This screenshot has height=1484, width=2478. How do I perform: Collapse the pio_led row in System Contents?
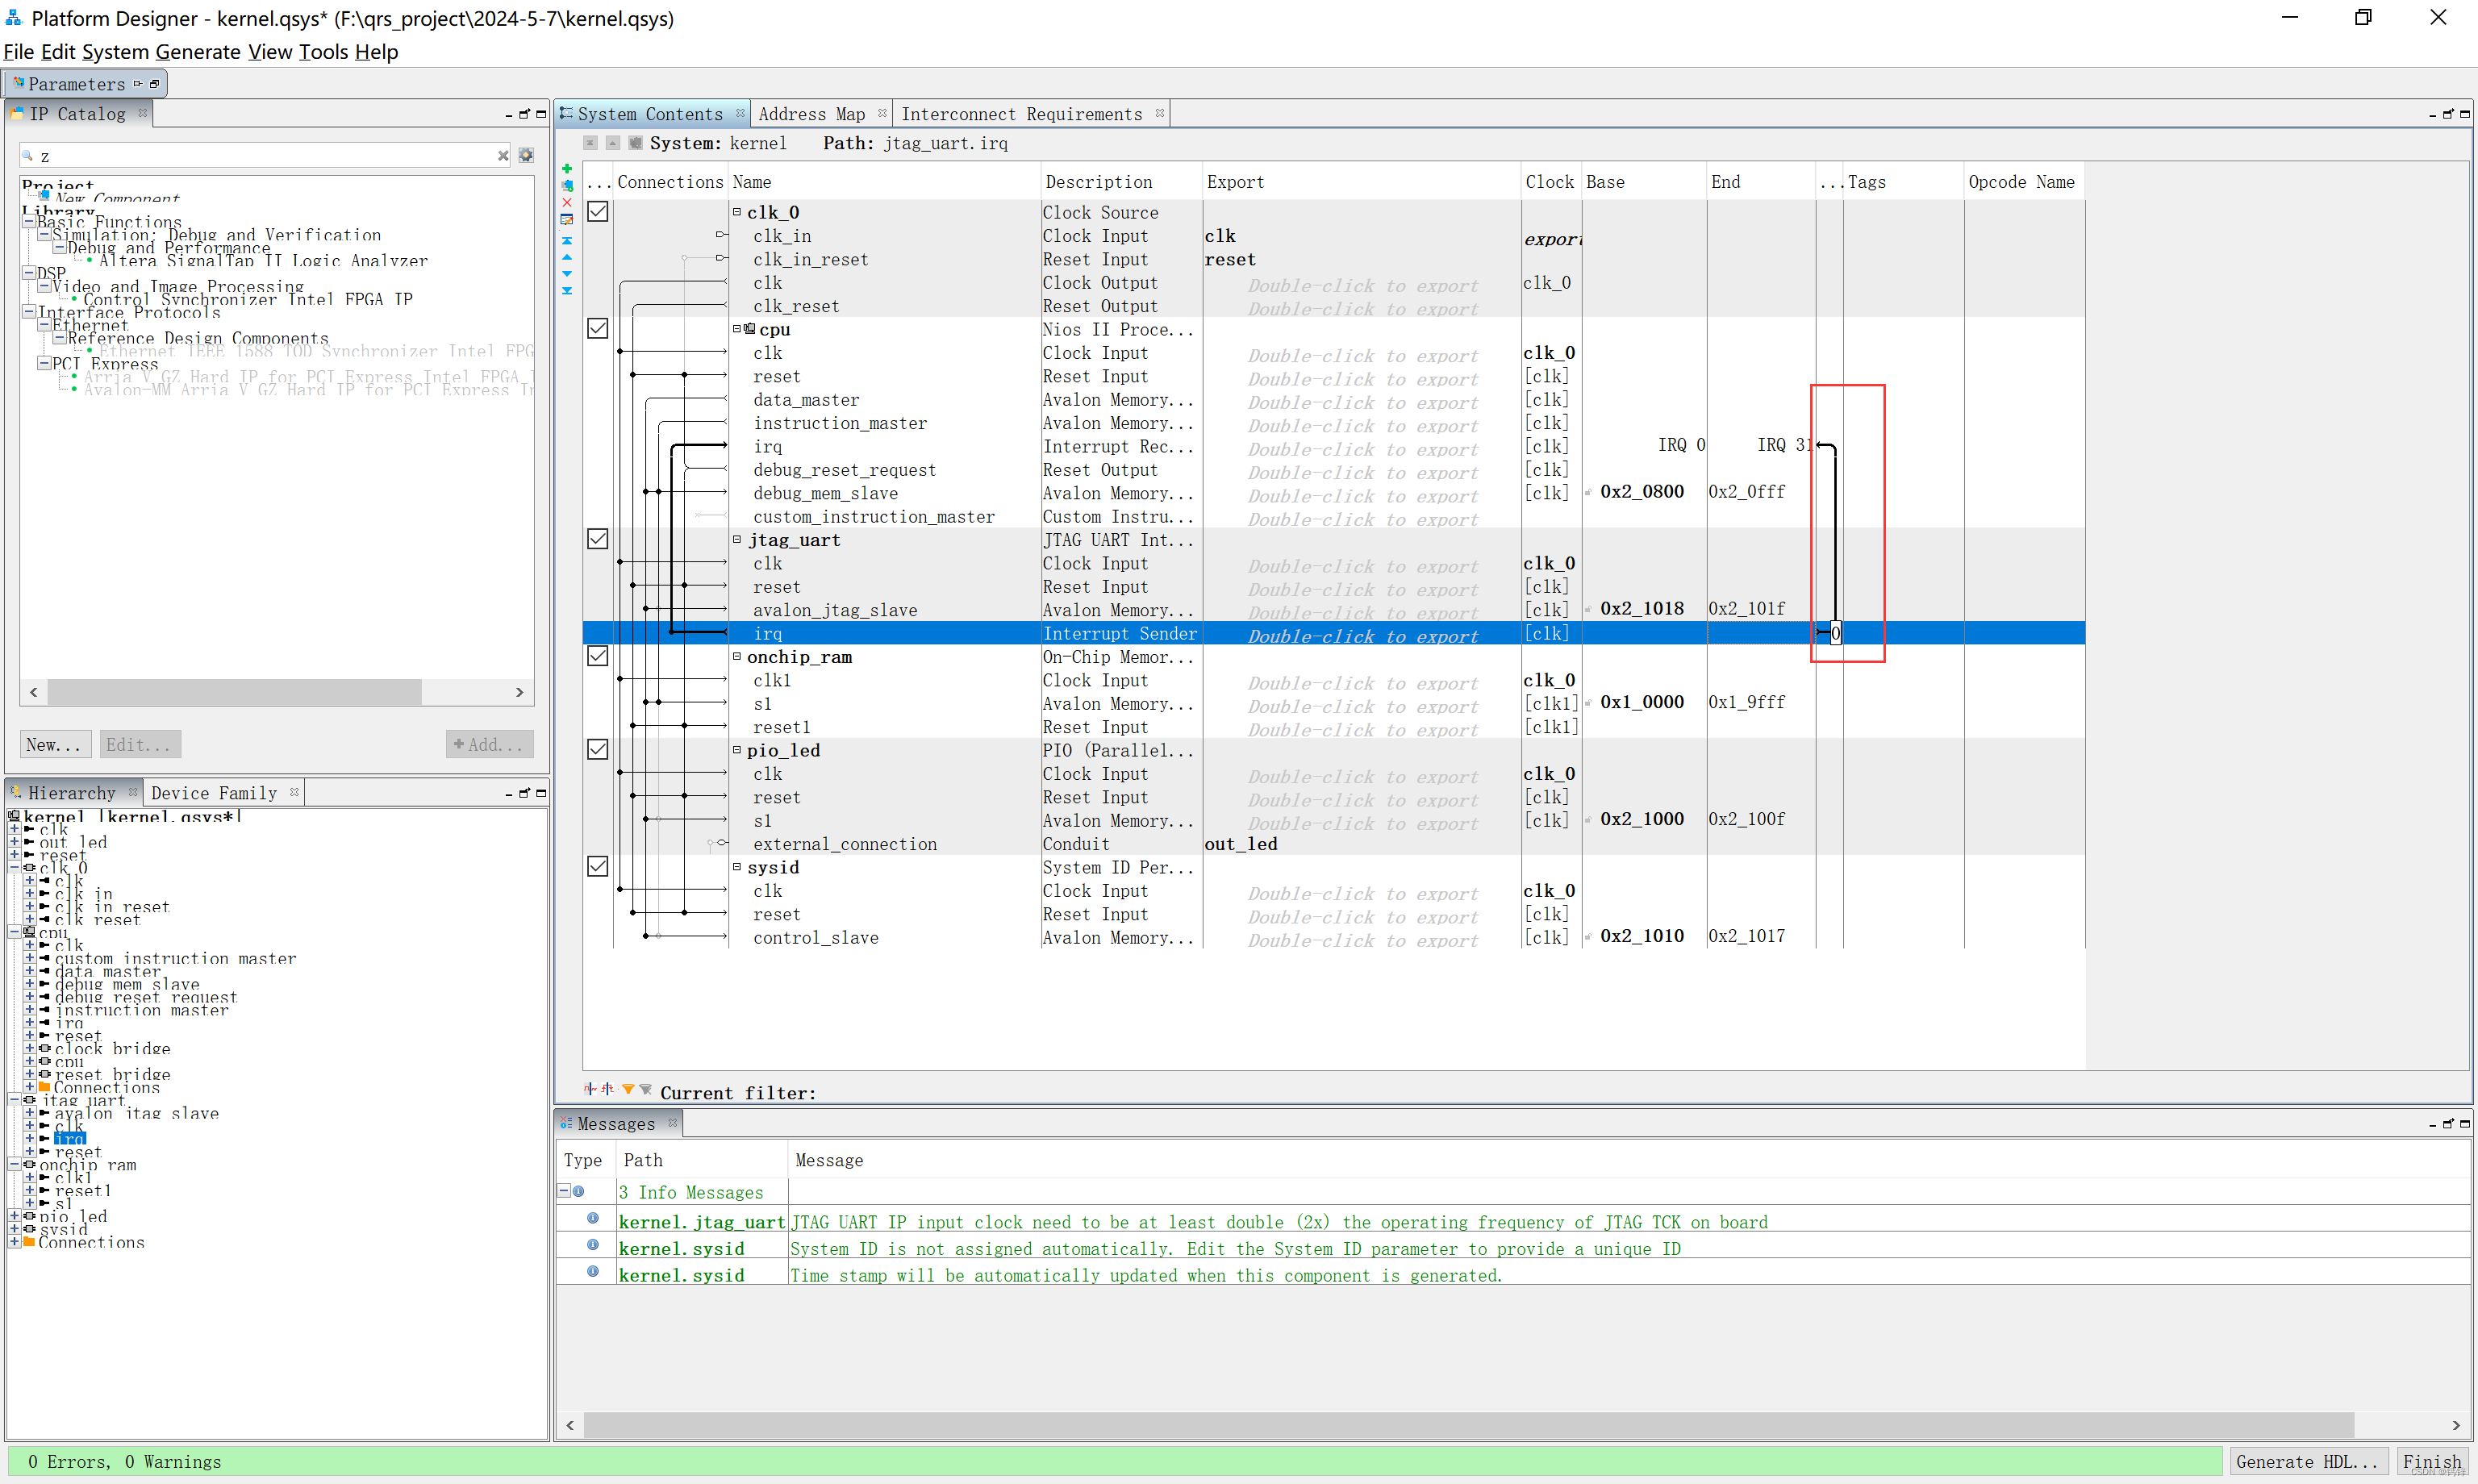(x=737, y=749)
